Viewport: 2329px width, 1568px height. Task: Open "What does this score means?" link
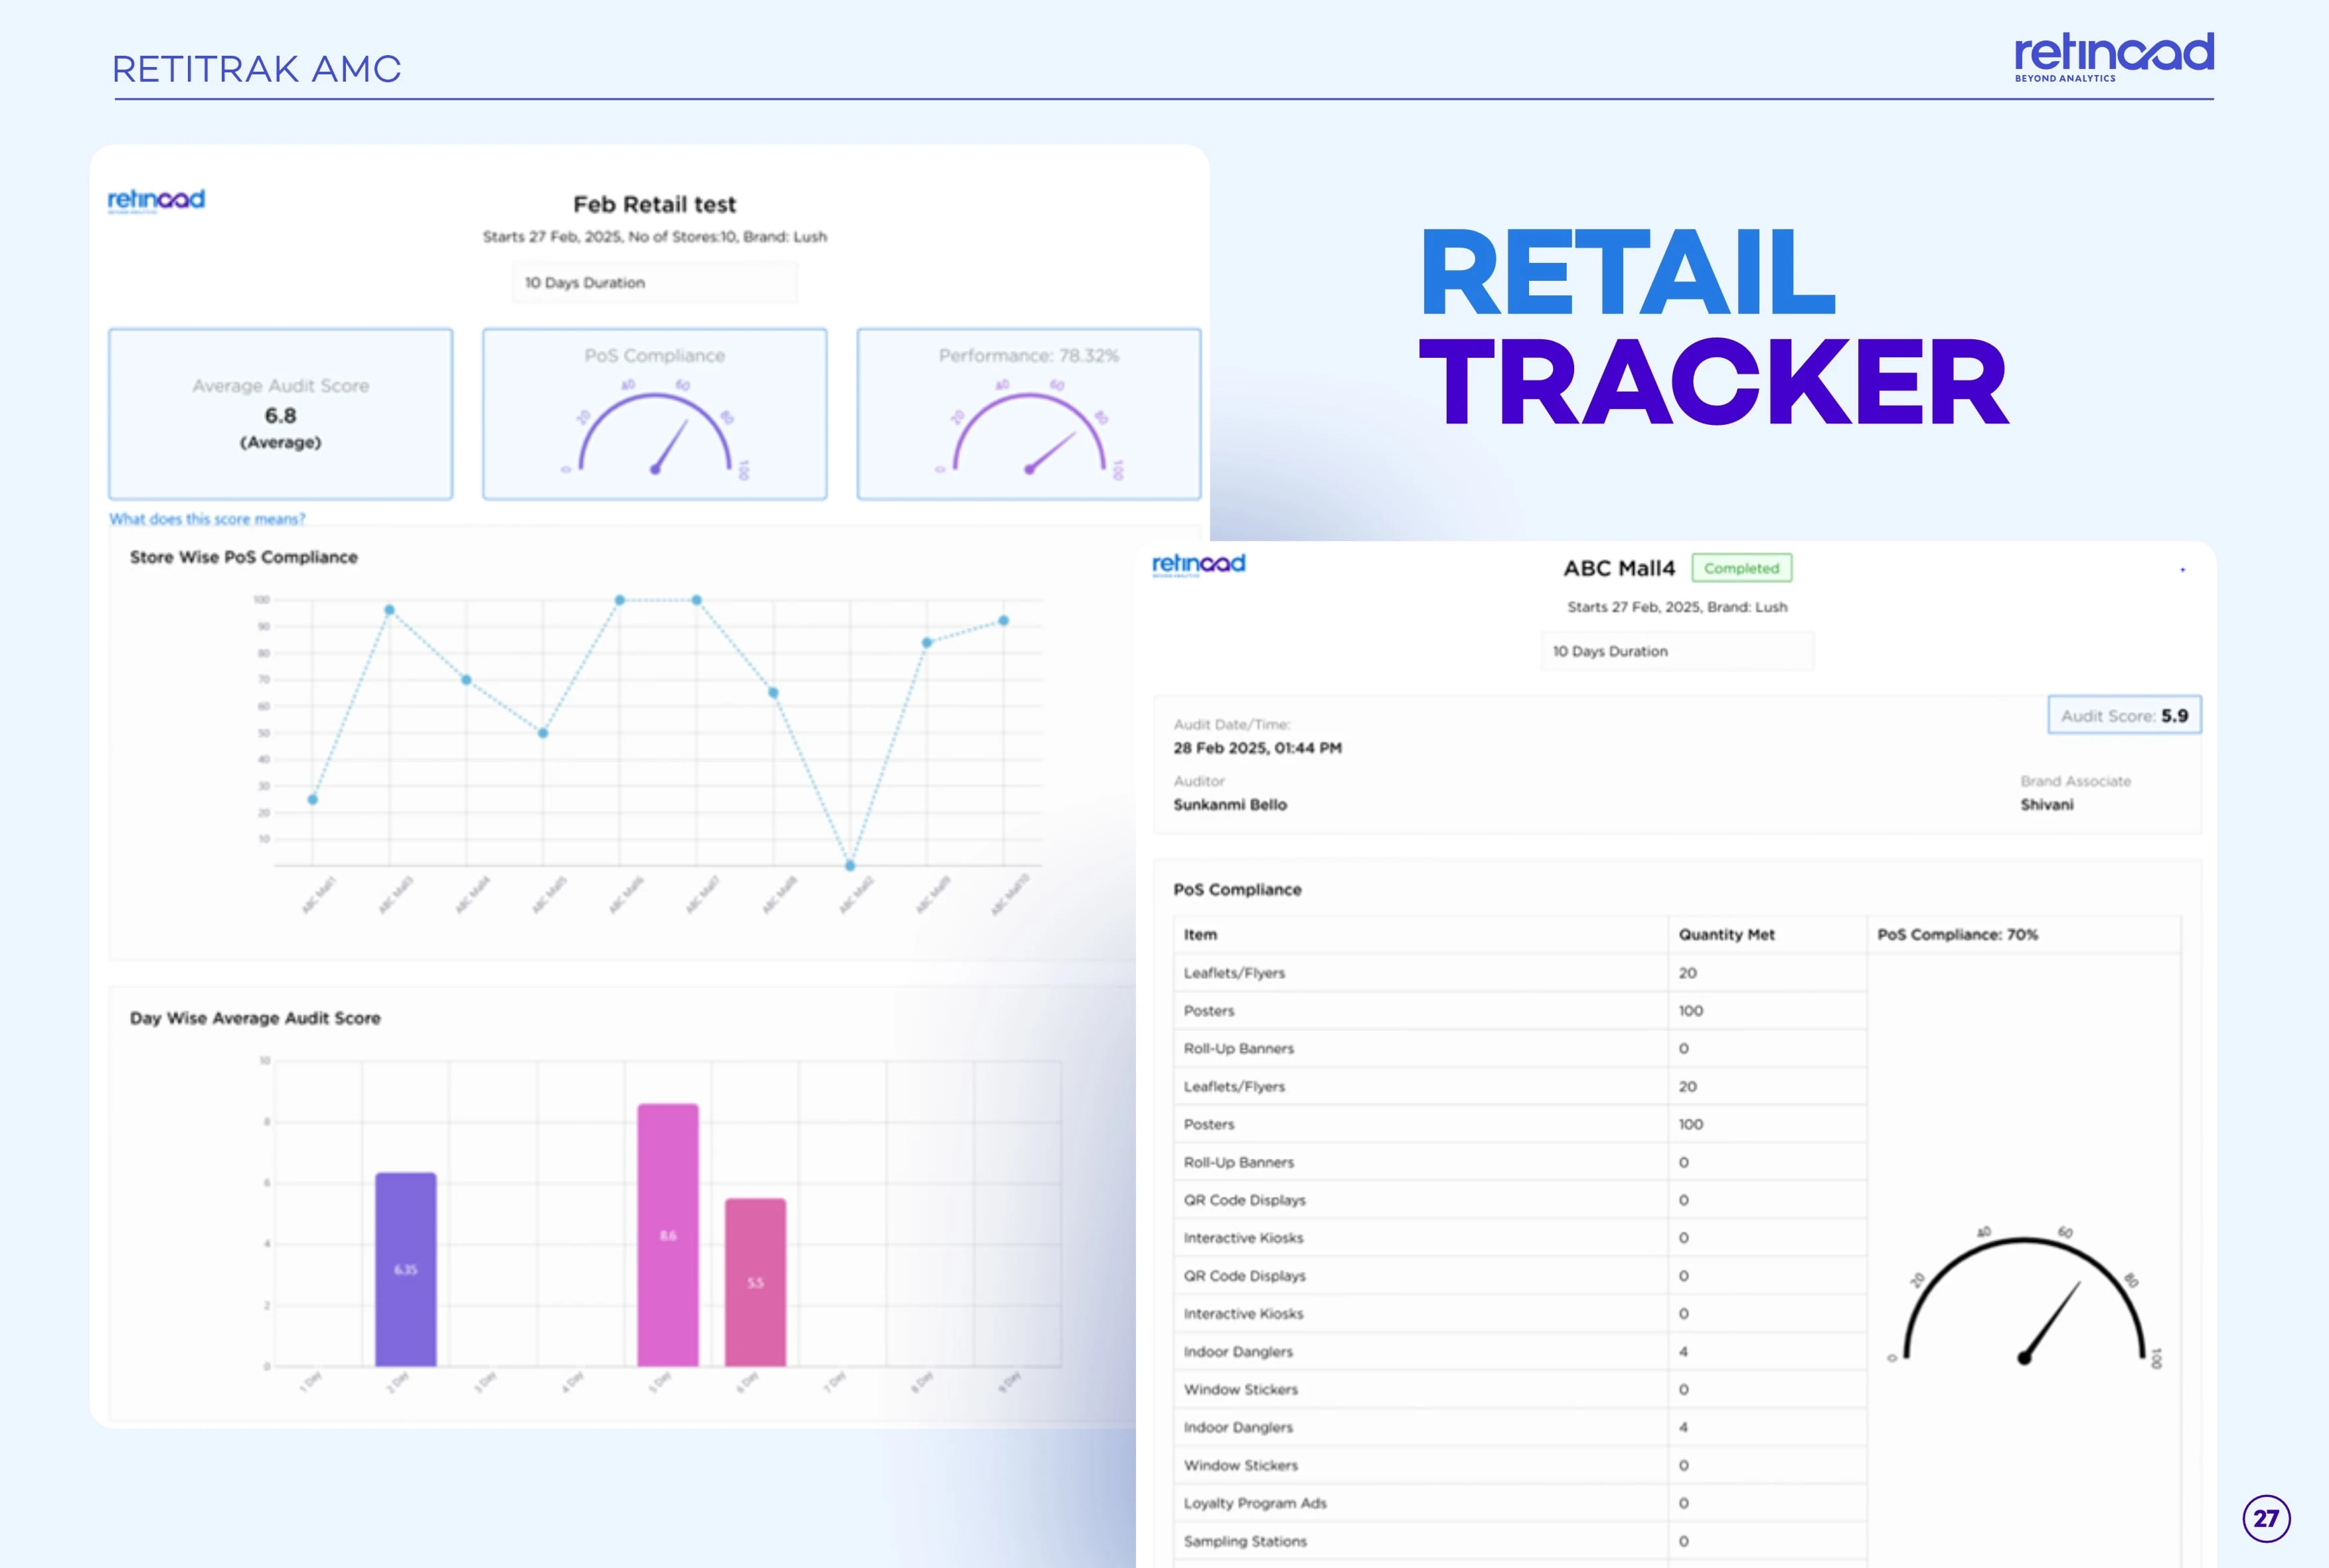207,519
